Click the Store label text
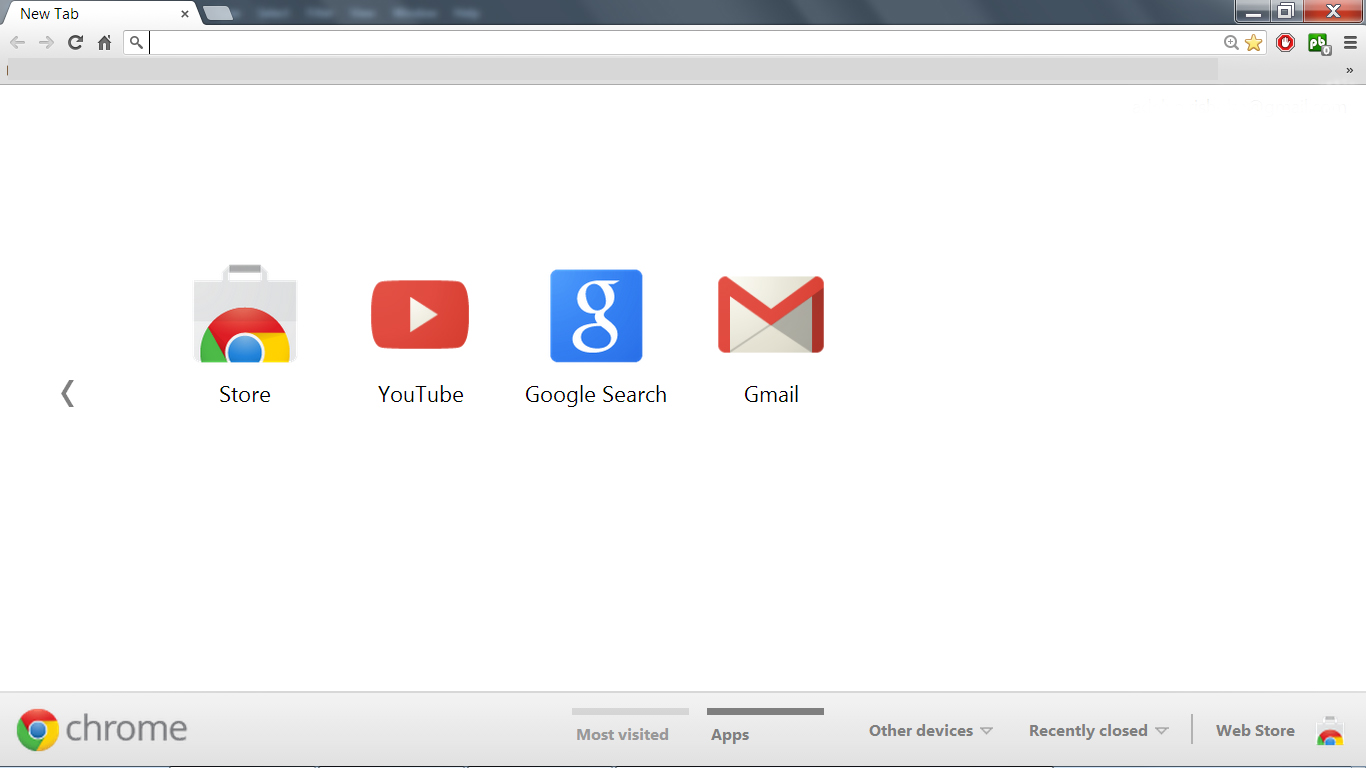Screen dimensions: 1366x768 [x=245, y=394]
